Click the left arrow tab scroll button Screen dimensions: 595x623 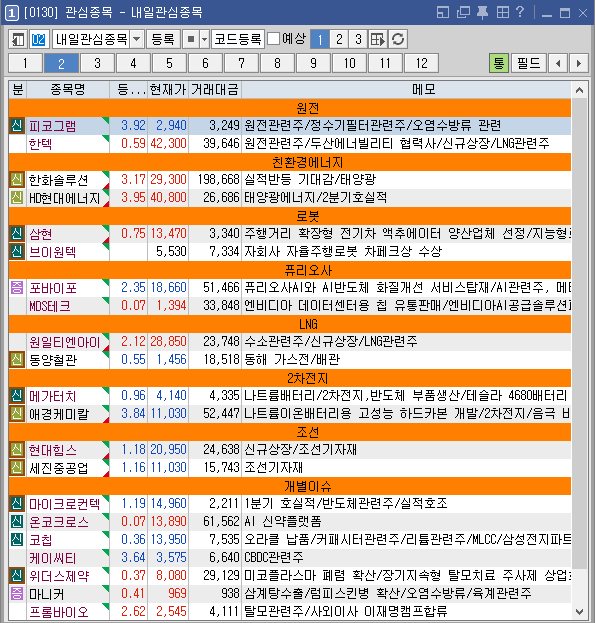[x=558, y=63]
